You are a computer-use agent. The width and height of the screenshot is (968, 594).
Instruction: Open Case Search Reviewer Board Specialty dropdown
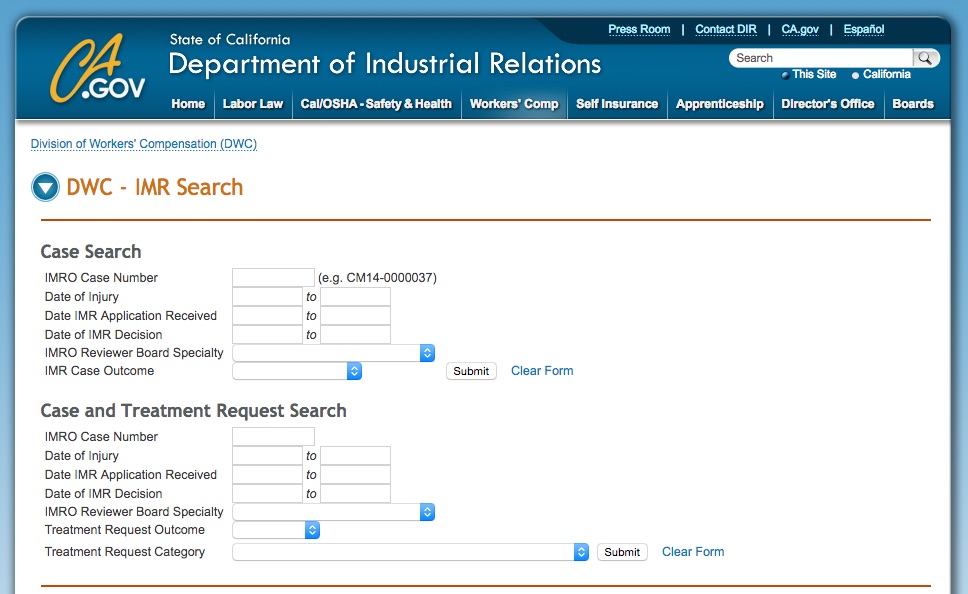tap(333, 353)
